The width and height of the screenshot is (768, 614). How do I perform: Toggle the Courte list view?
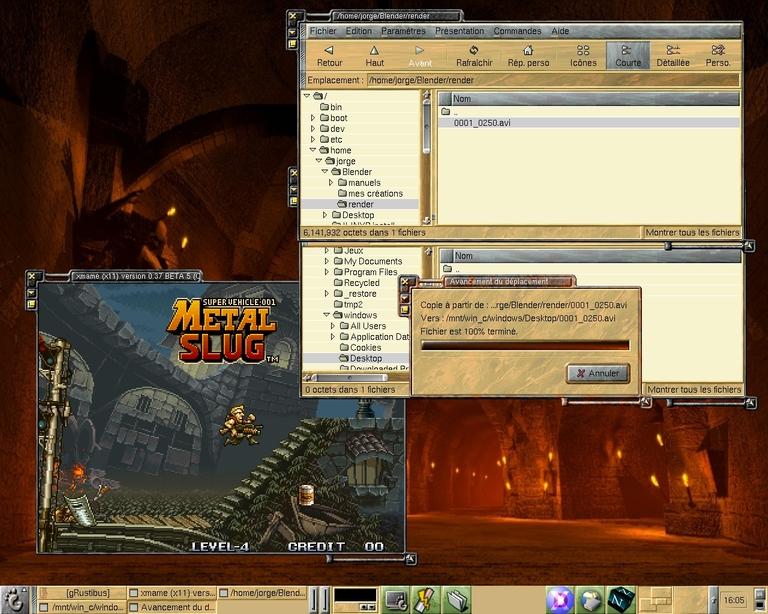(x=628, y=55)
